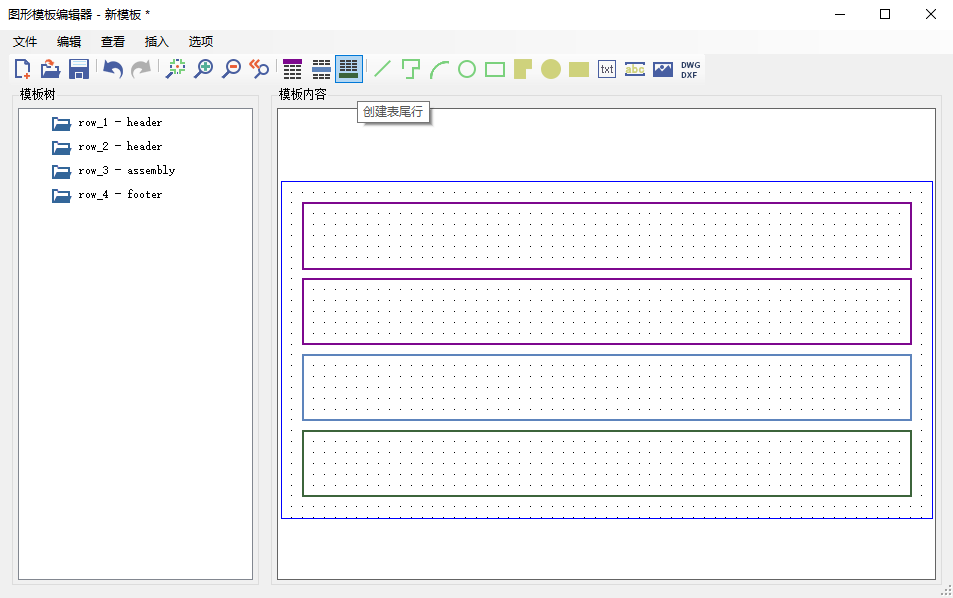Create a header row with the purple table icon
953x598 pixels.
(292, 69)
